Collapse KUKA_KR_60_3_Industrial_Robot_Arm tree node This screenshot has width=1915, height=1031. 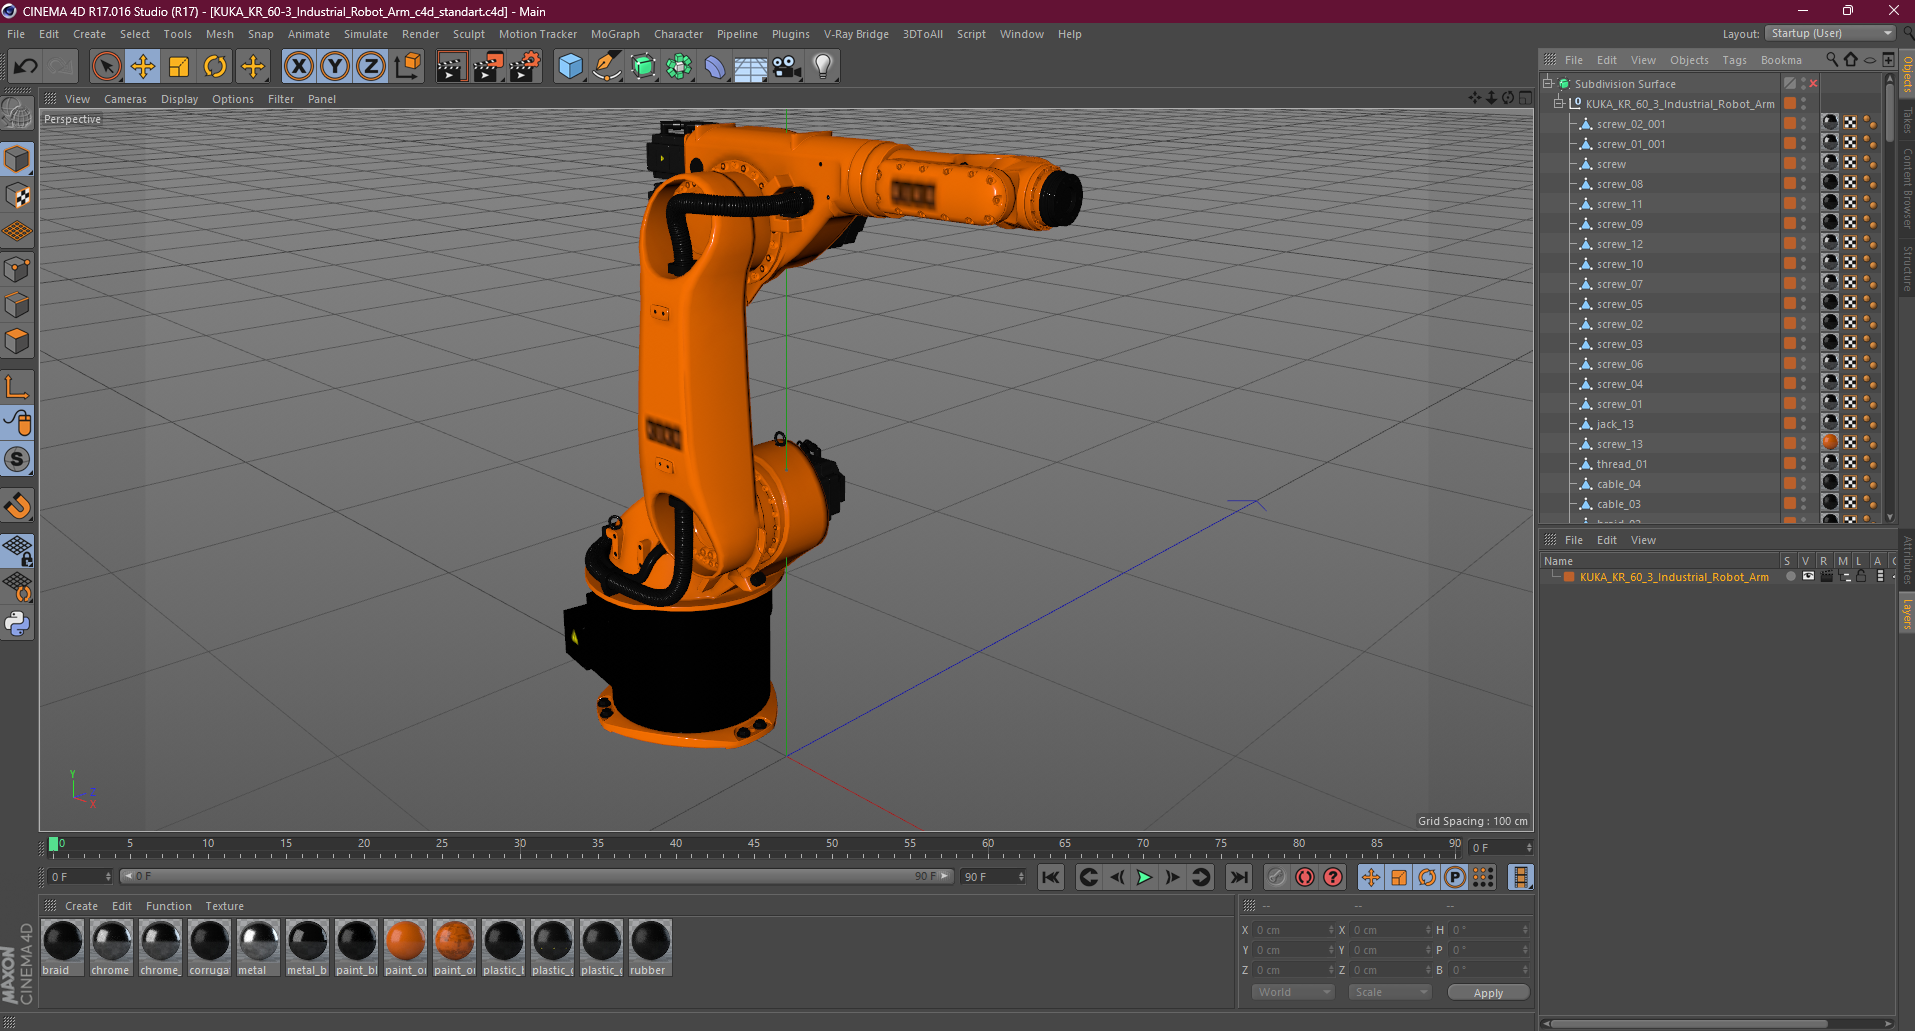1558,103
